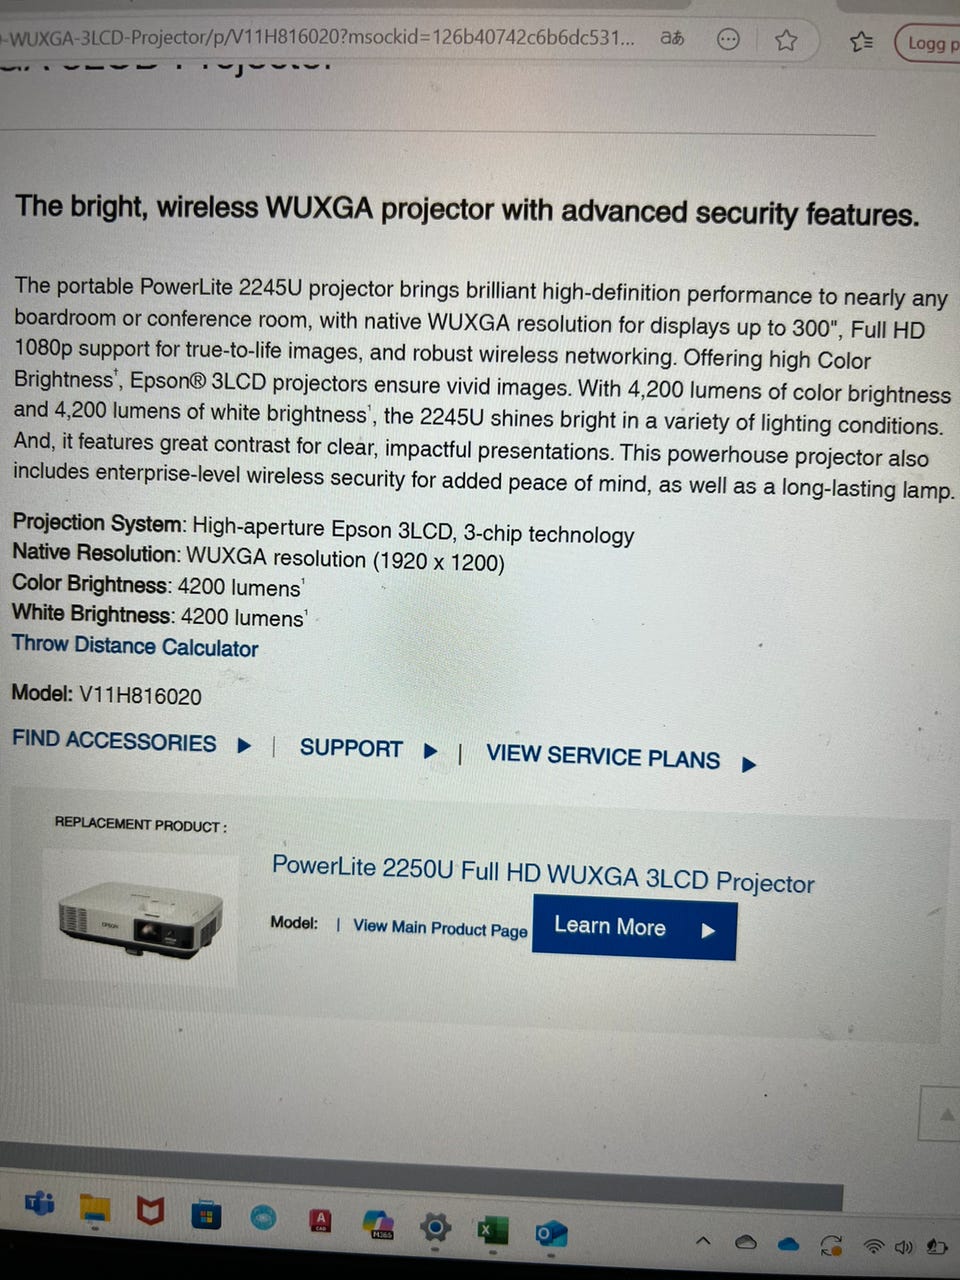Open Outlook from the taskbar
Image resolution: width=960 pixels, height=1280 pixels.
[x=550, y=1233]
